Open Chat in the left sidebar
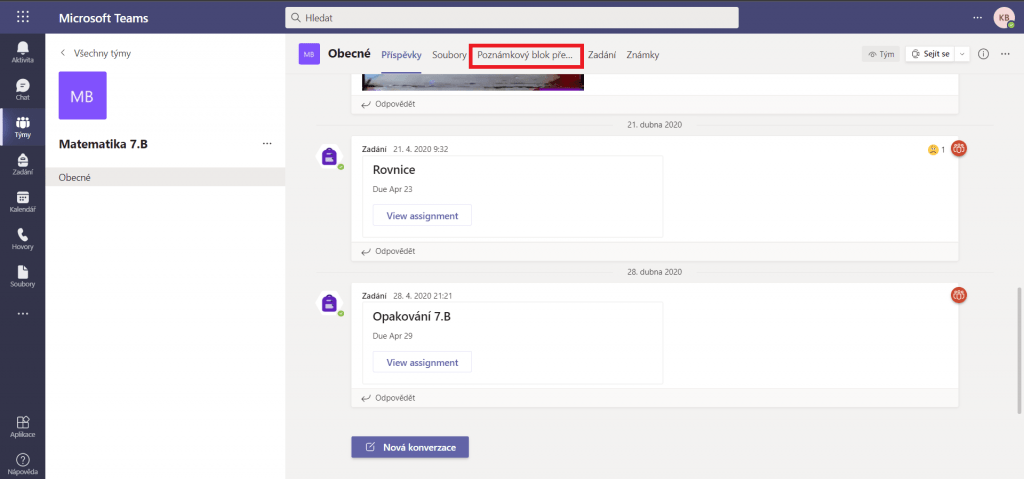Image resolution: width=1024 pixels, height=479 pixels. pyautogui.click(x=22, y=89)
